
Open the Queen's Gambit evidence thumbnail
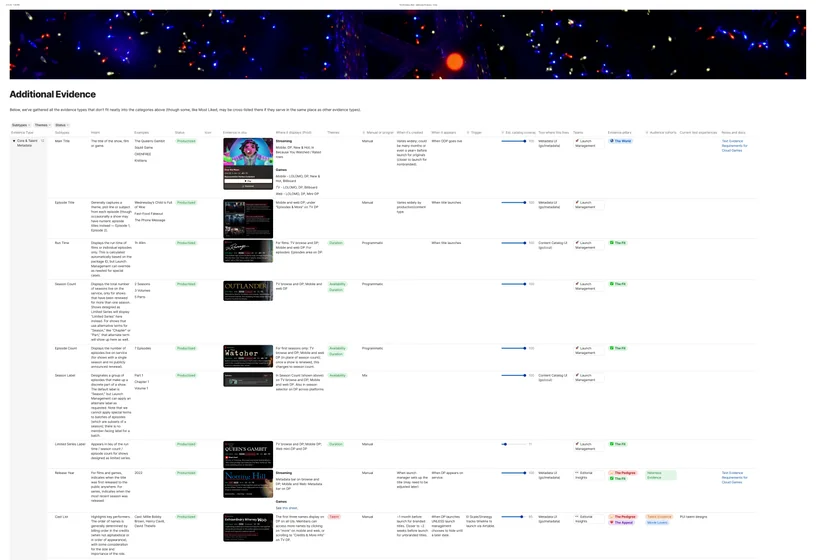tap(248, 454)
